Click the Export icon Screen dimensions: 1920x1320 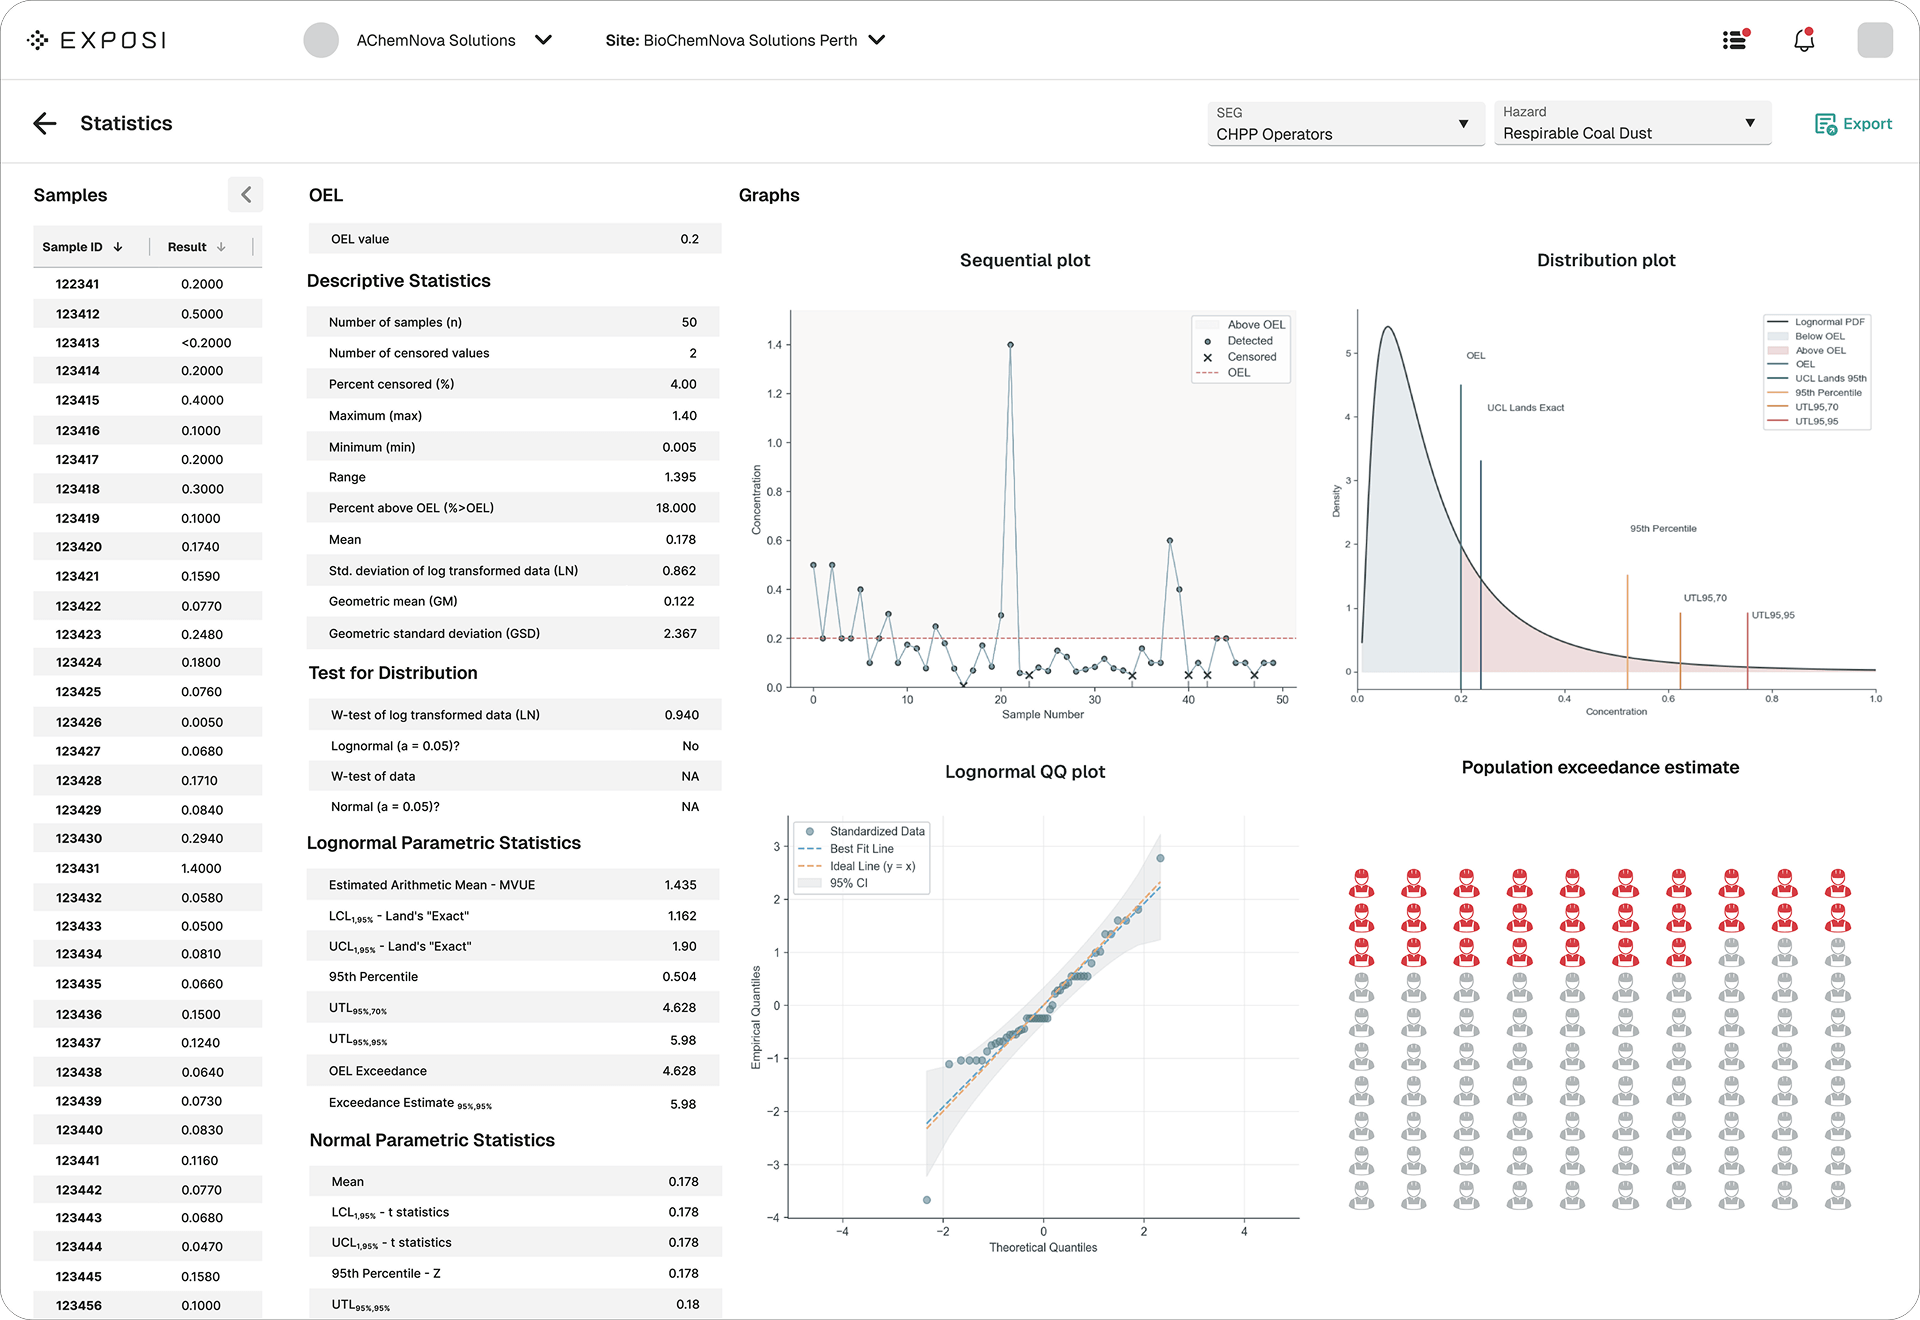(x=1825, y=124)
